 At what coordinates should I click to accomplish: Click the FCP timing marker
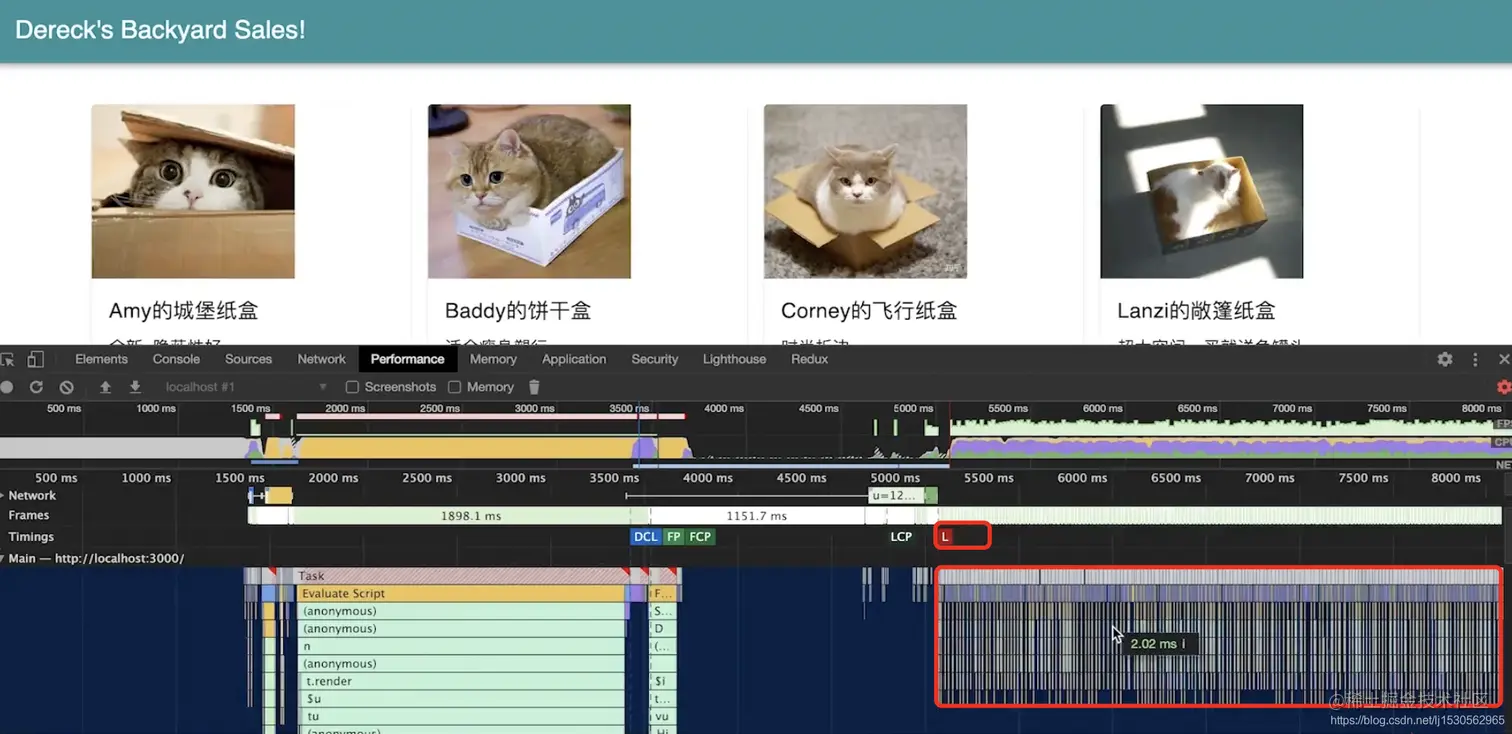700,537
